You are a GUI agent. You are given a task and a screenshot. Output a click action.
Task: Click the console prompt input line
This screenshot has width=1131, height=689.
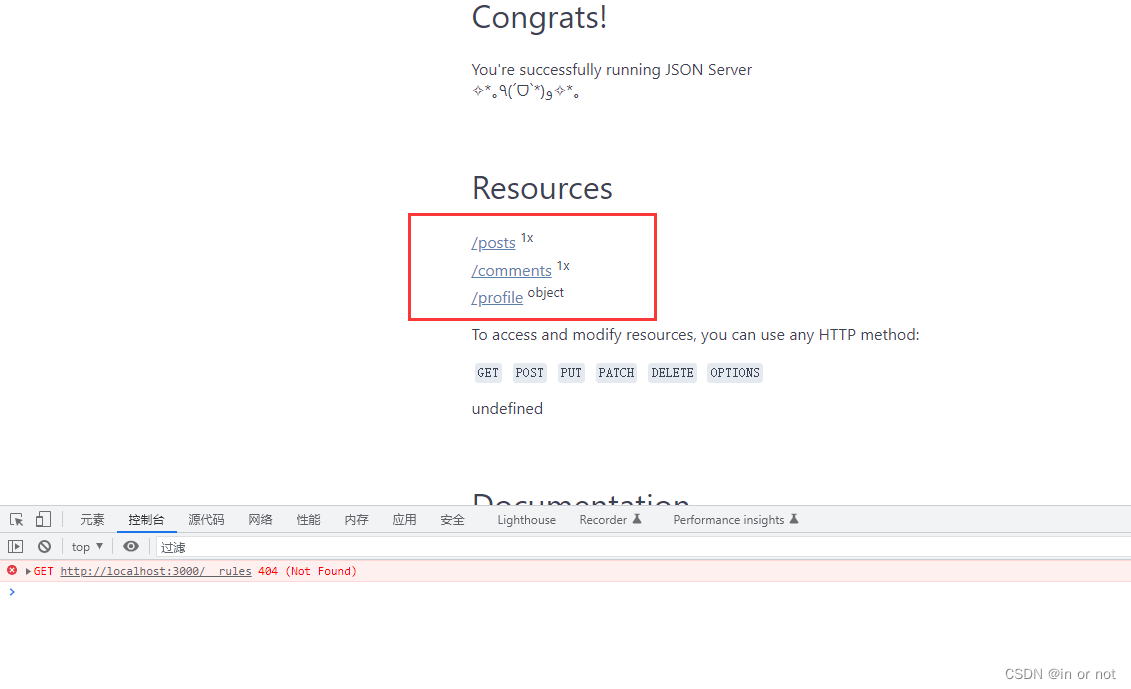[100, 591]
